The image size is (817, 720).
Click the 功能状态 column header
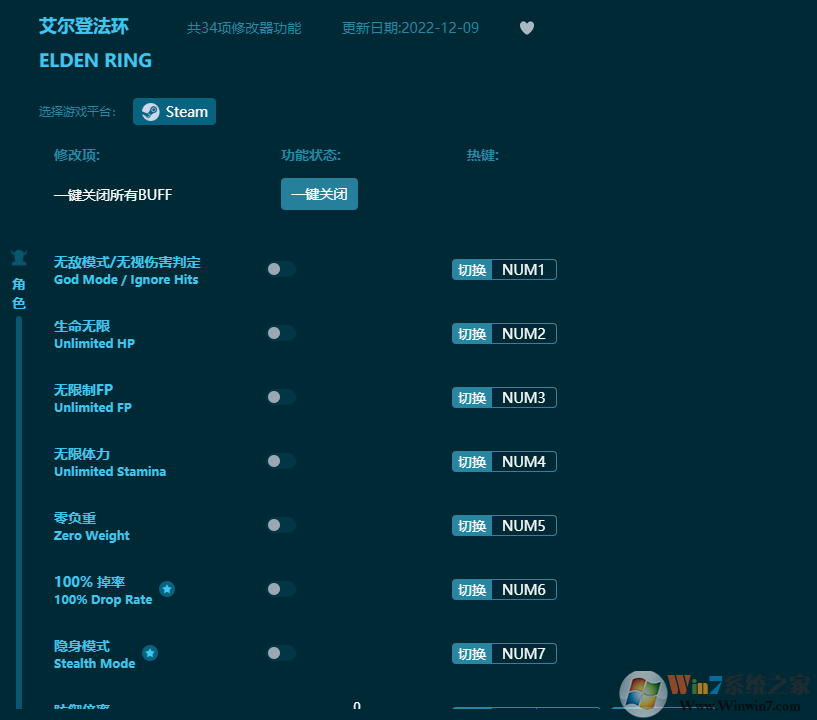coord(311,155)
